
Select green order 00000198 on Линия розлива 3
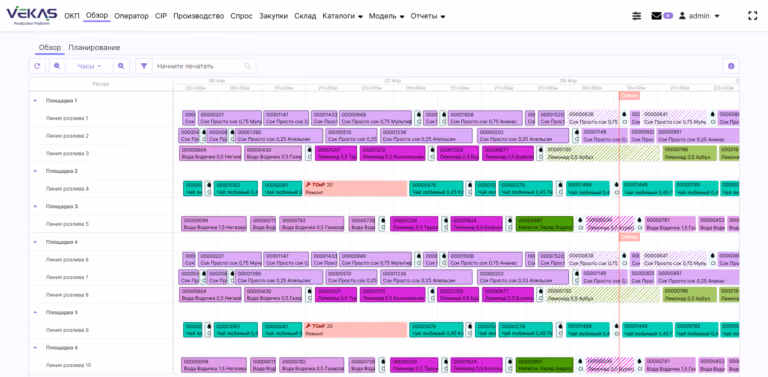click(689, 153)
